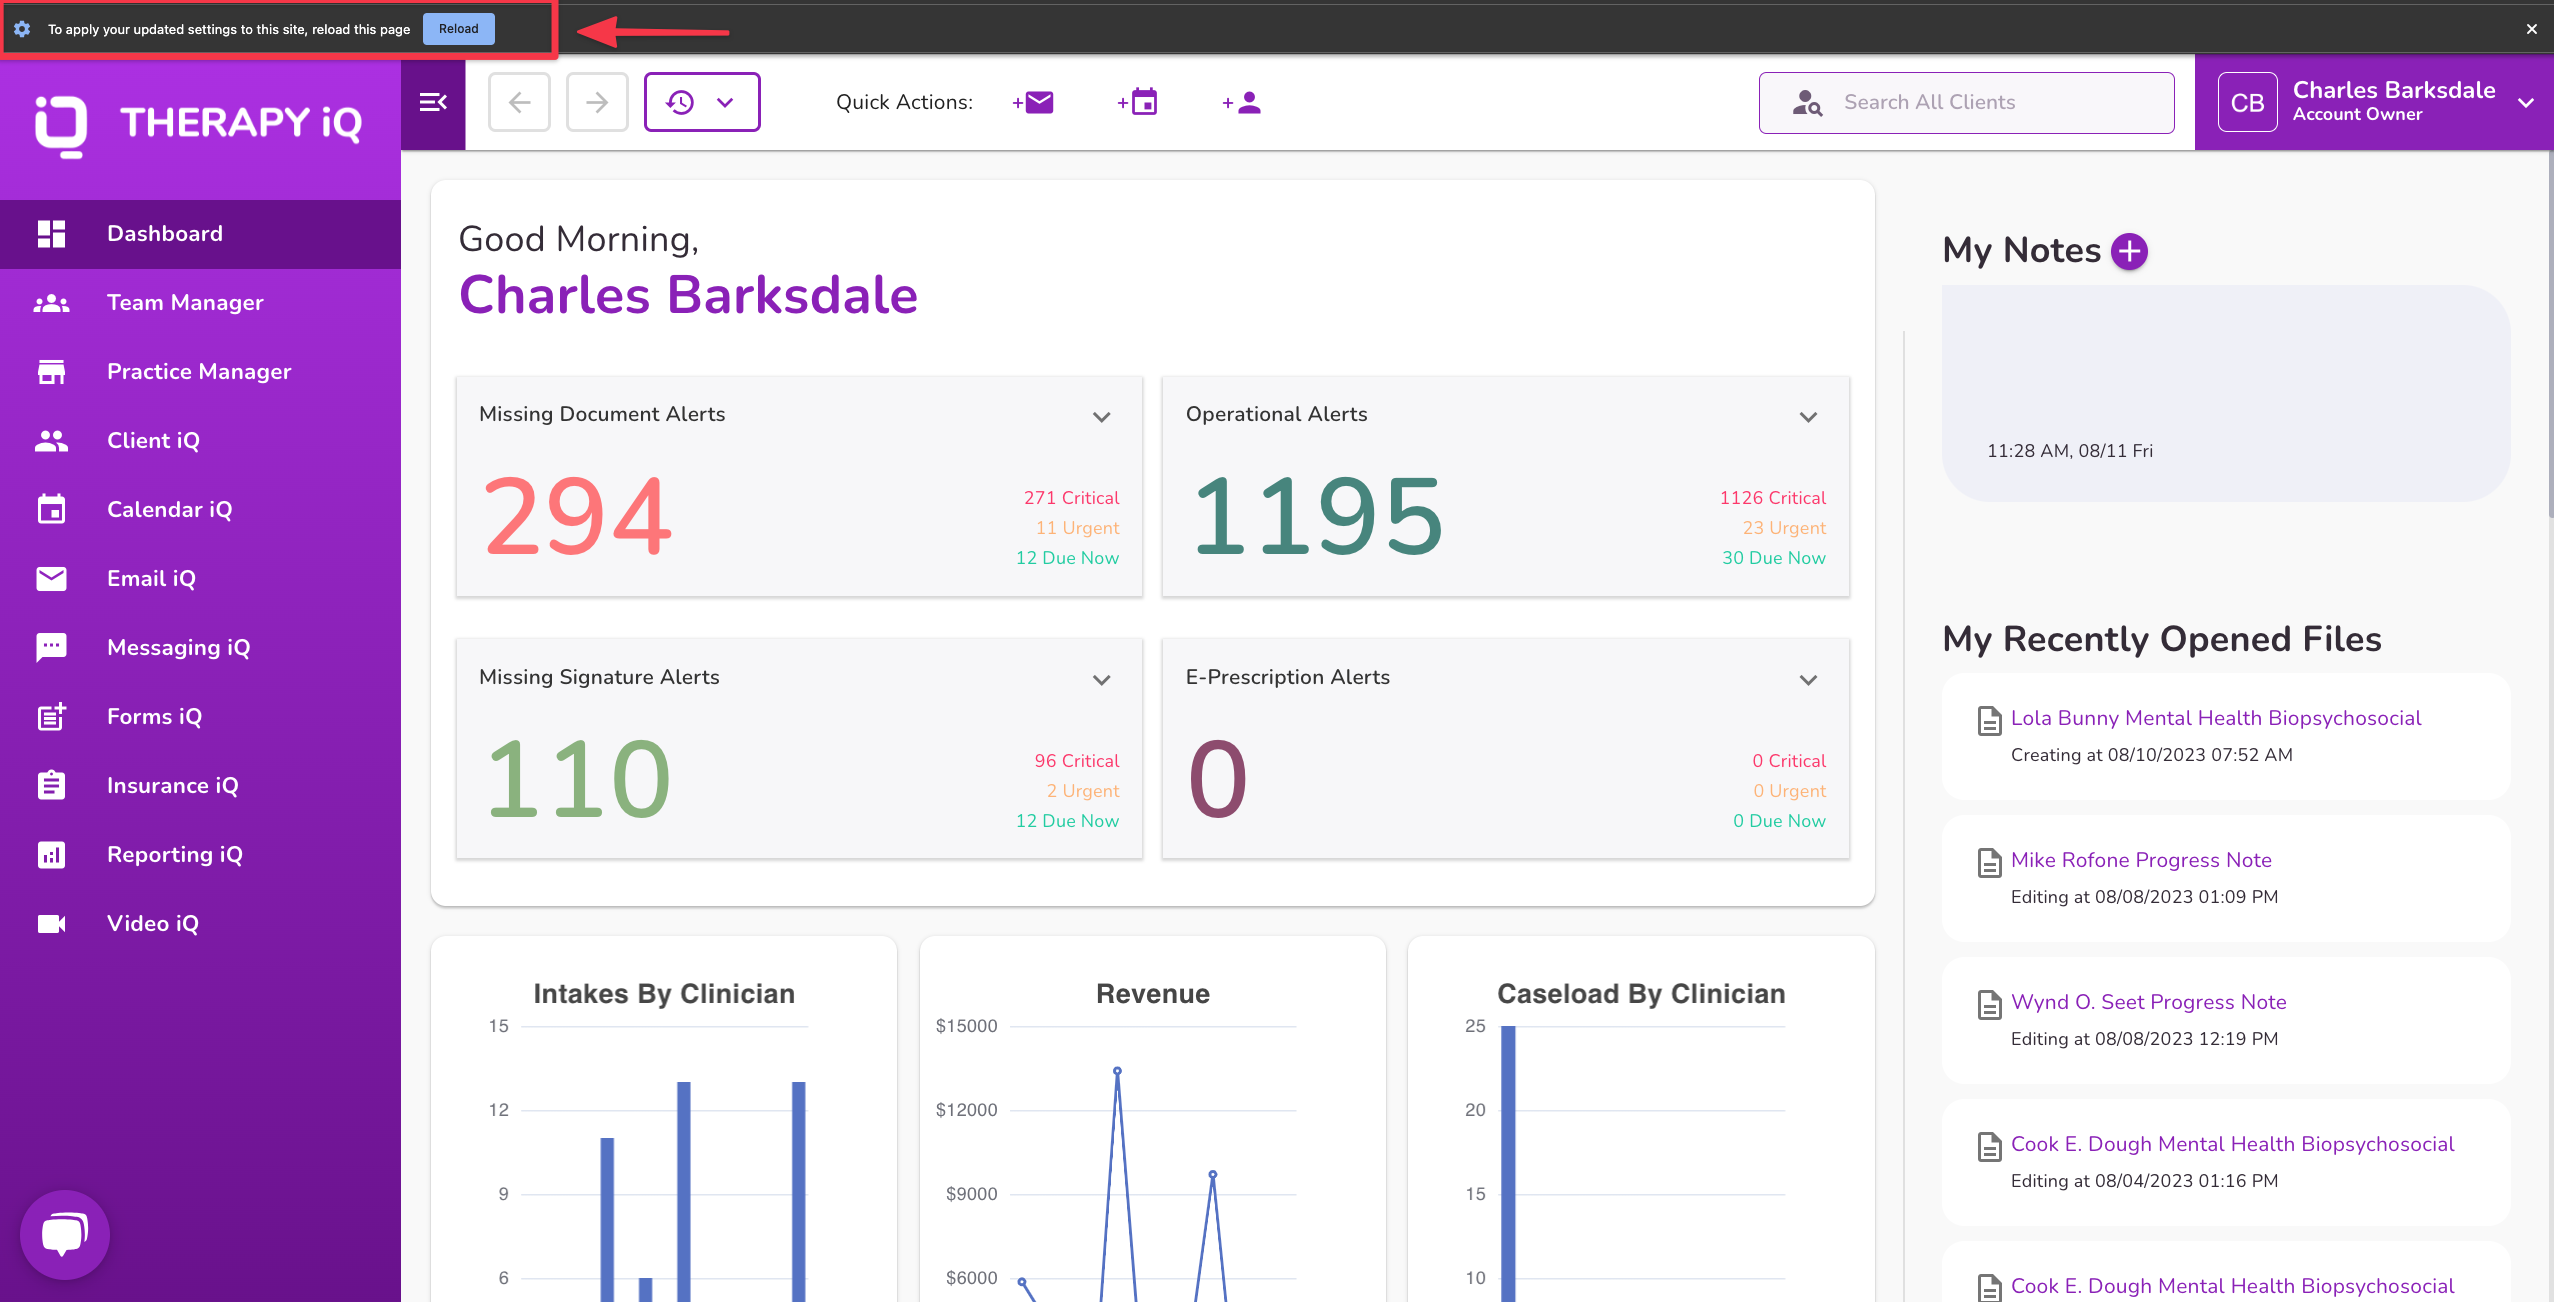Click the settings gear icon in notification bar
2554x1302 pixels.
click(22, 29)
